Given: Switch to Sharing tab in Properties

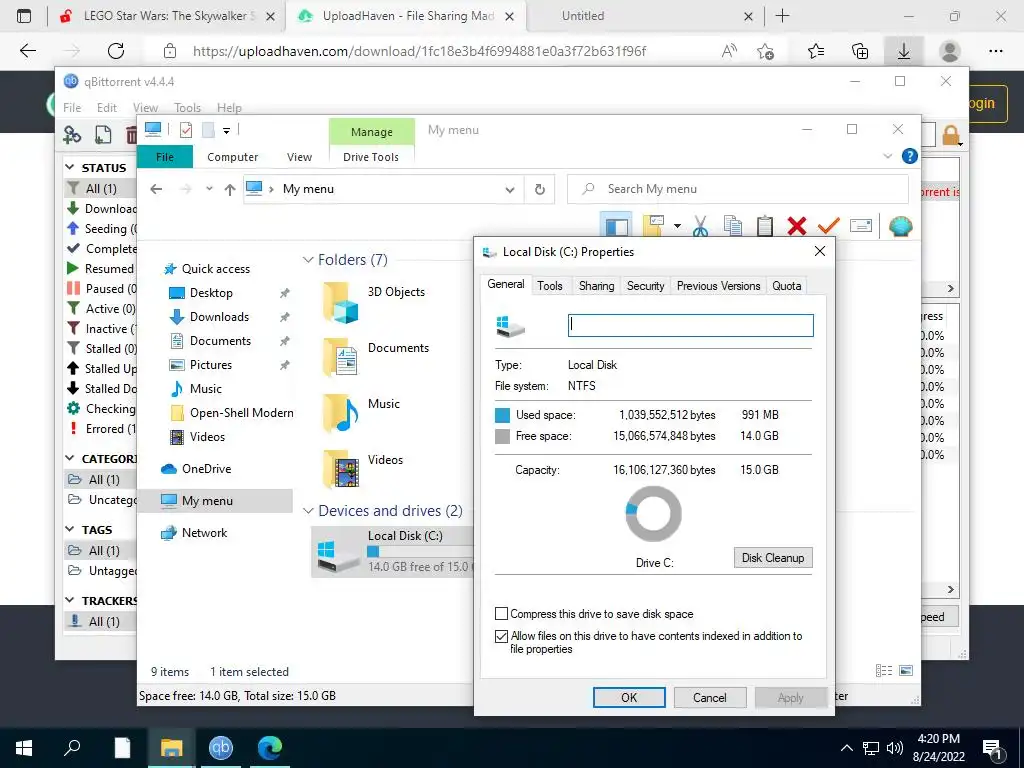Looking at the screenshot, I should [x=596, y=286].
